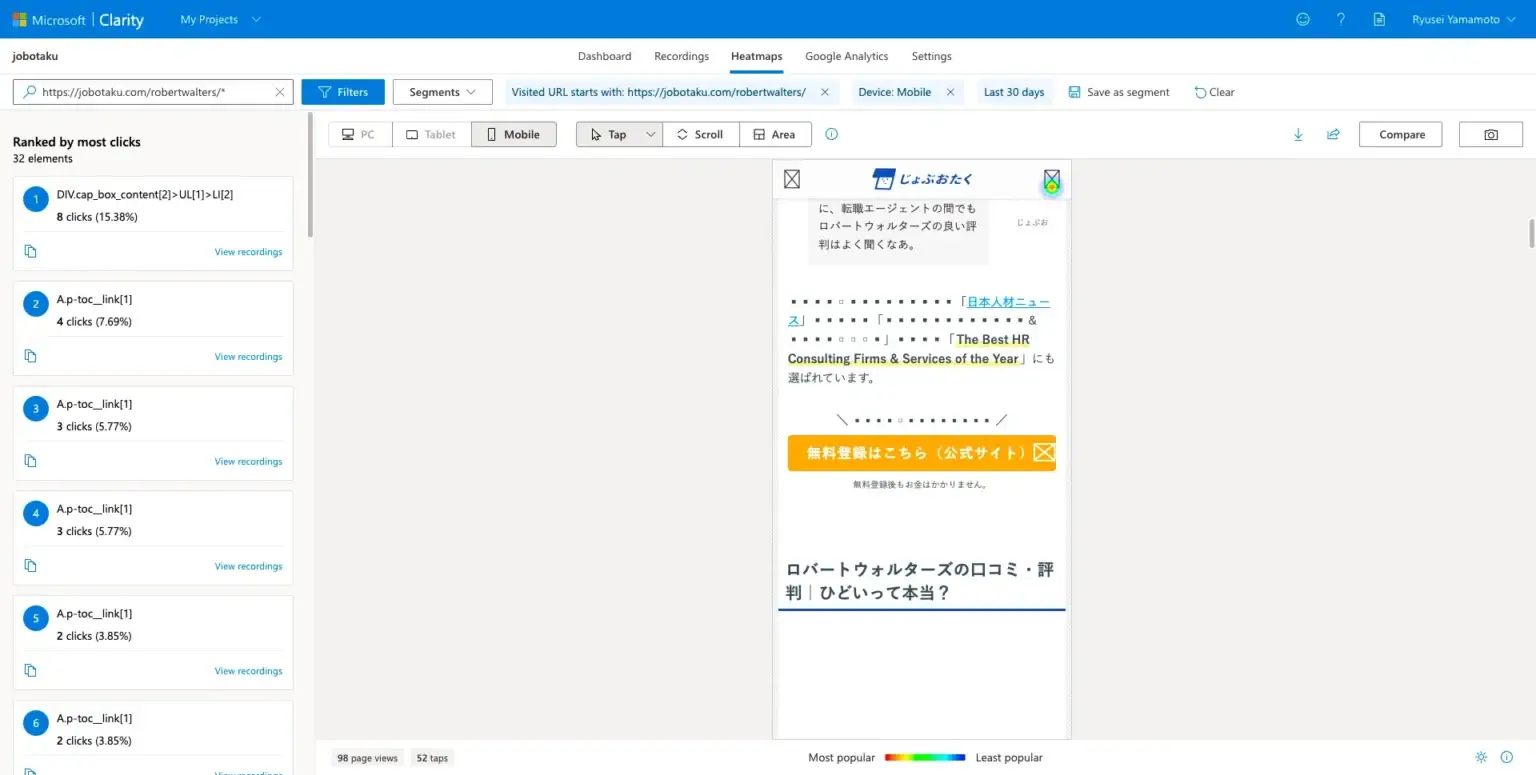This screenshot has width=1536, height=775.
Task: Click the info icon next to Area
Action: click(x=831, y=134)
